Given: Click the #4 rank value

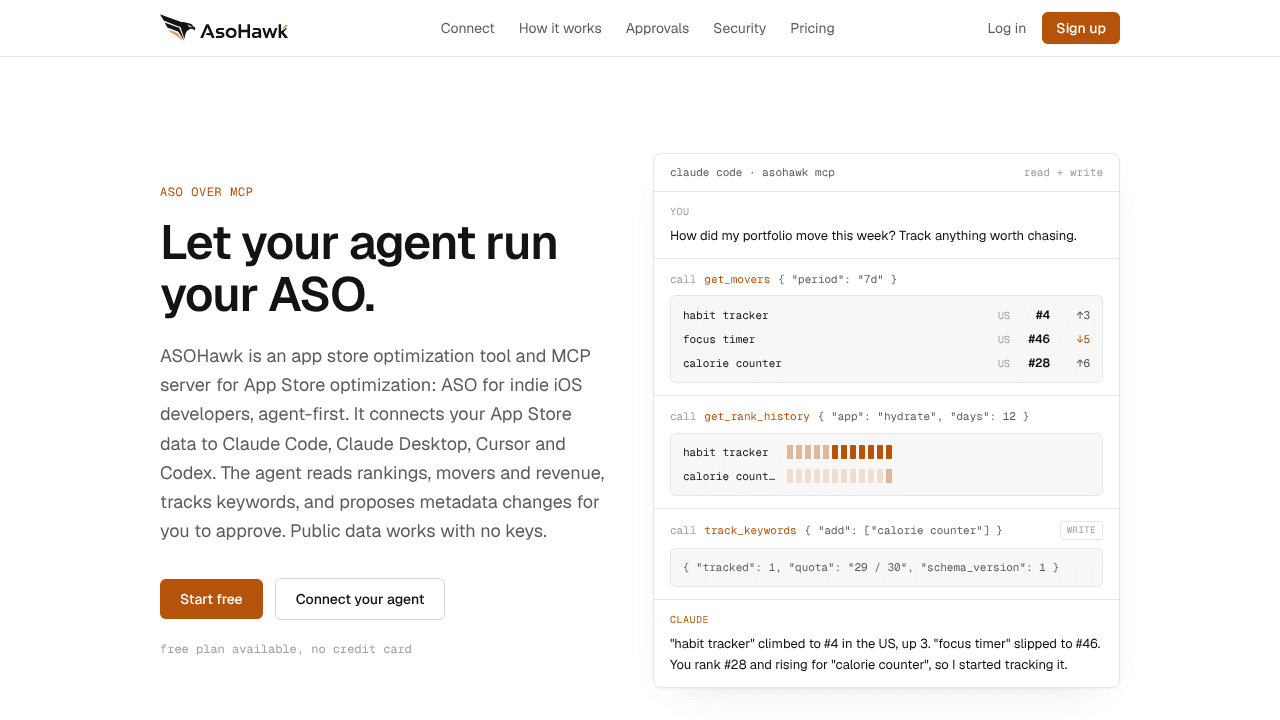Looking at the screenshot, I should (x=1042, y=315).
